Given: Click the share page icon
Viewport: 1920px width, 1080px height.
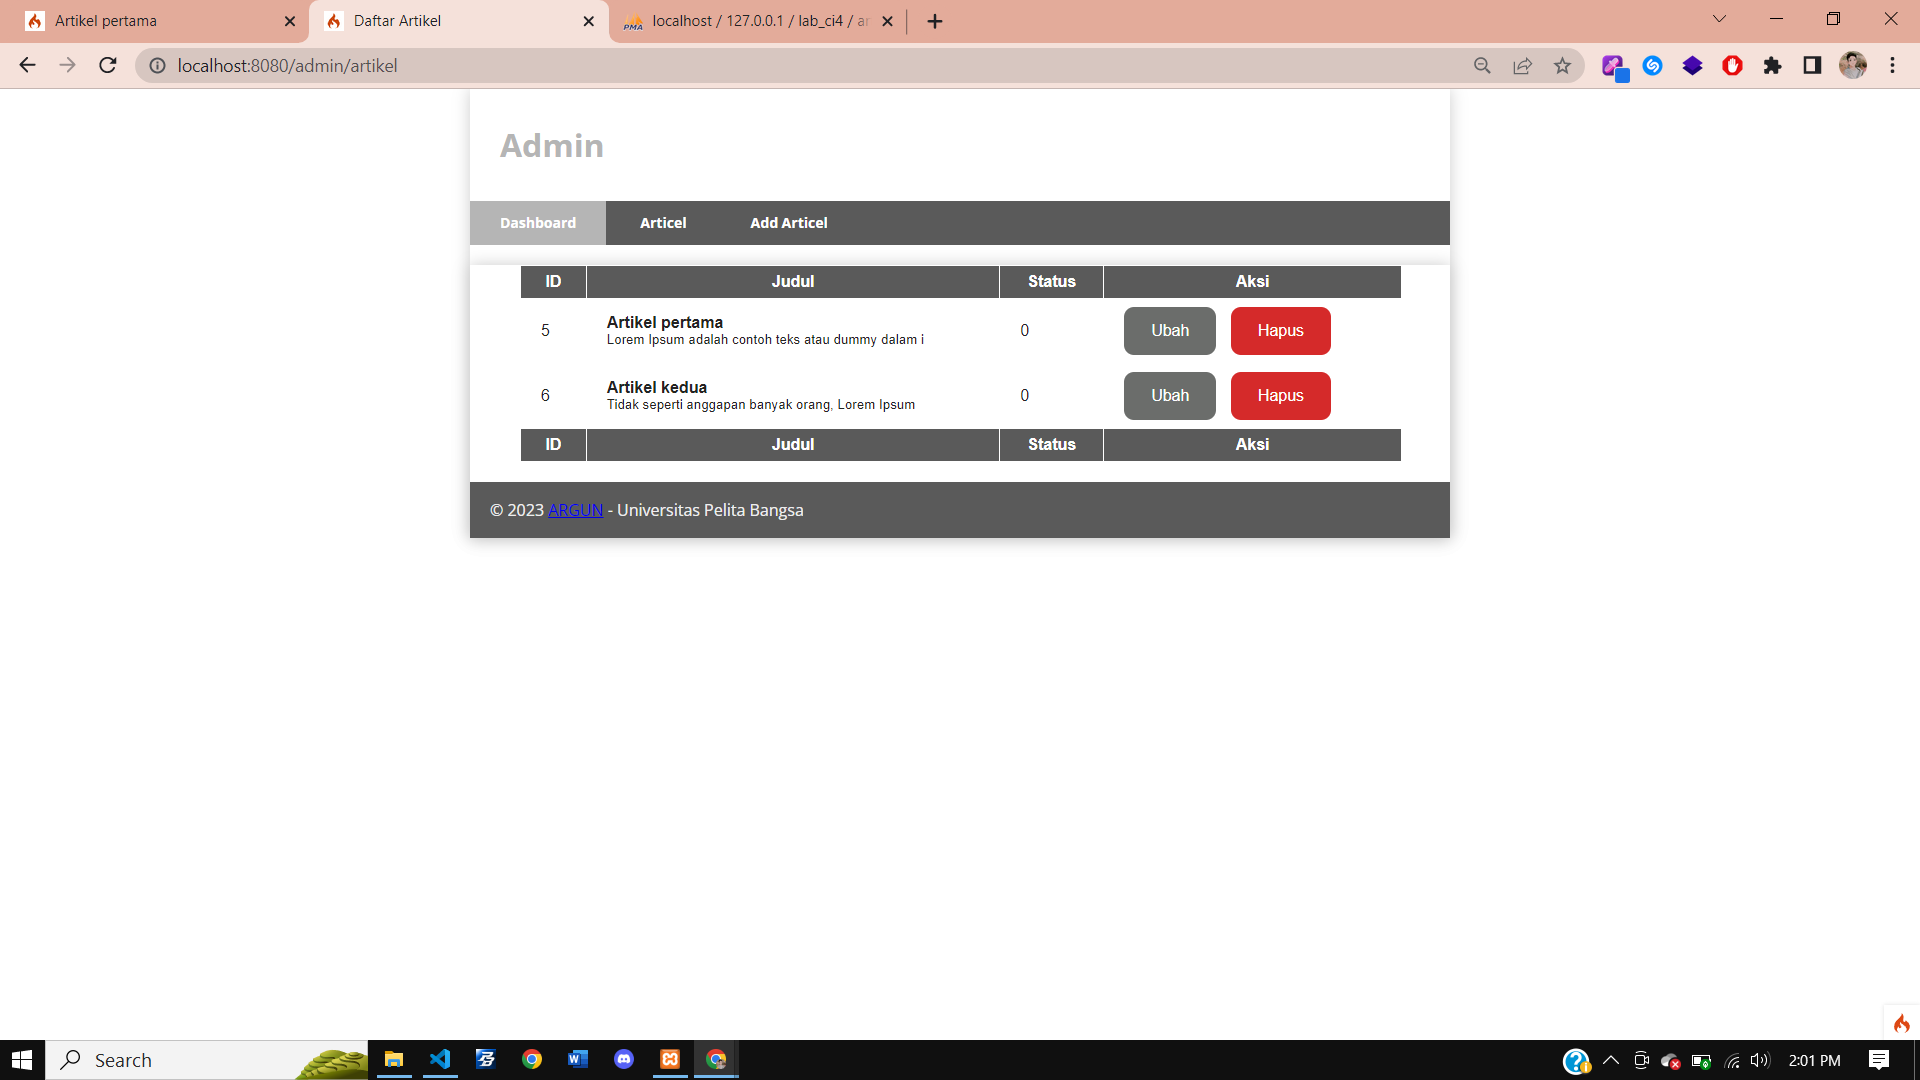Looking at the screenshot, I should [1522, 66].
